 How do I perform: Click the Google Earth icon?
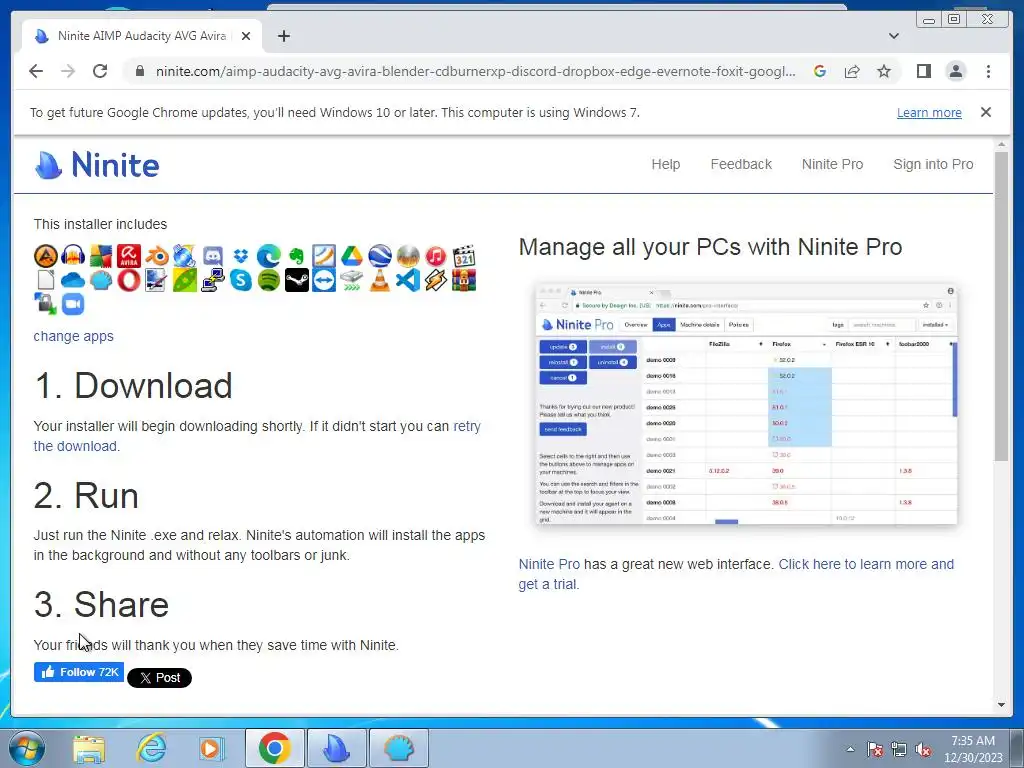pos(380,256)
